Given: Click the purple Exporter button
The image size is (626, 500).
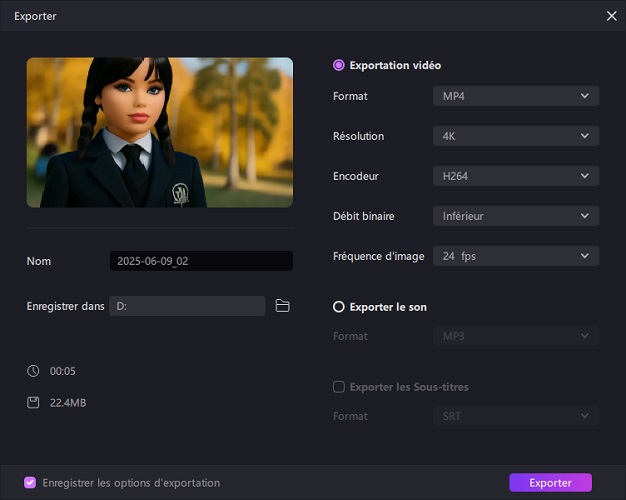Looking at the screenshot, I should coord(550,482).
